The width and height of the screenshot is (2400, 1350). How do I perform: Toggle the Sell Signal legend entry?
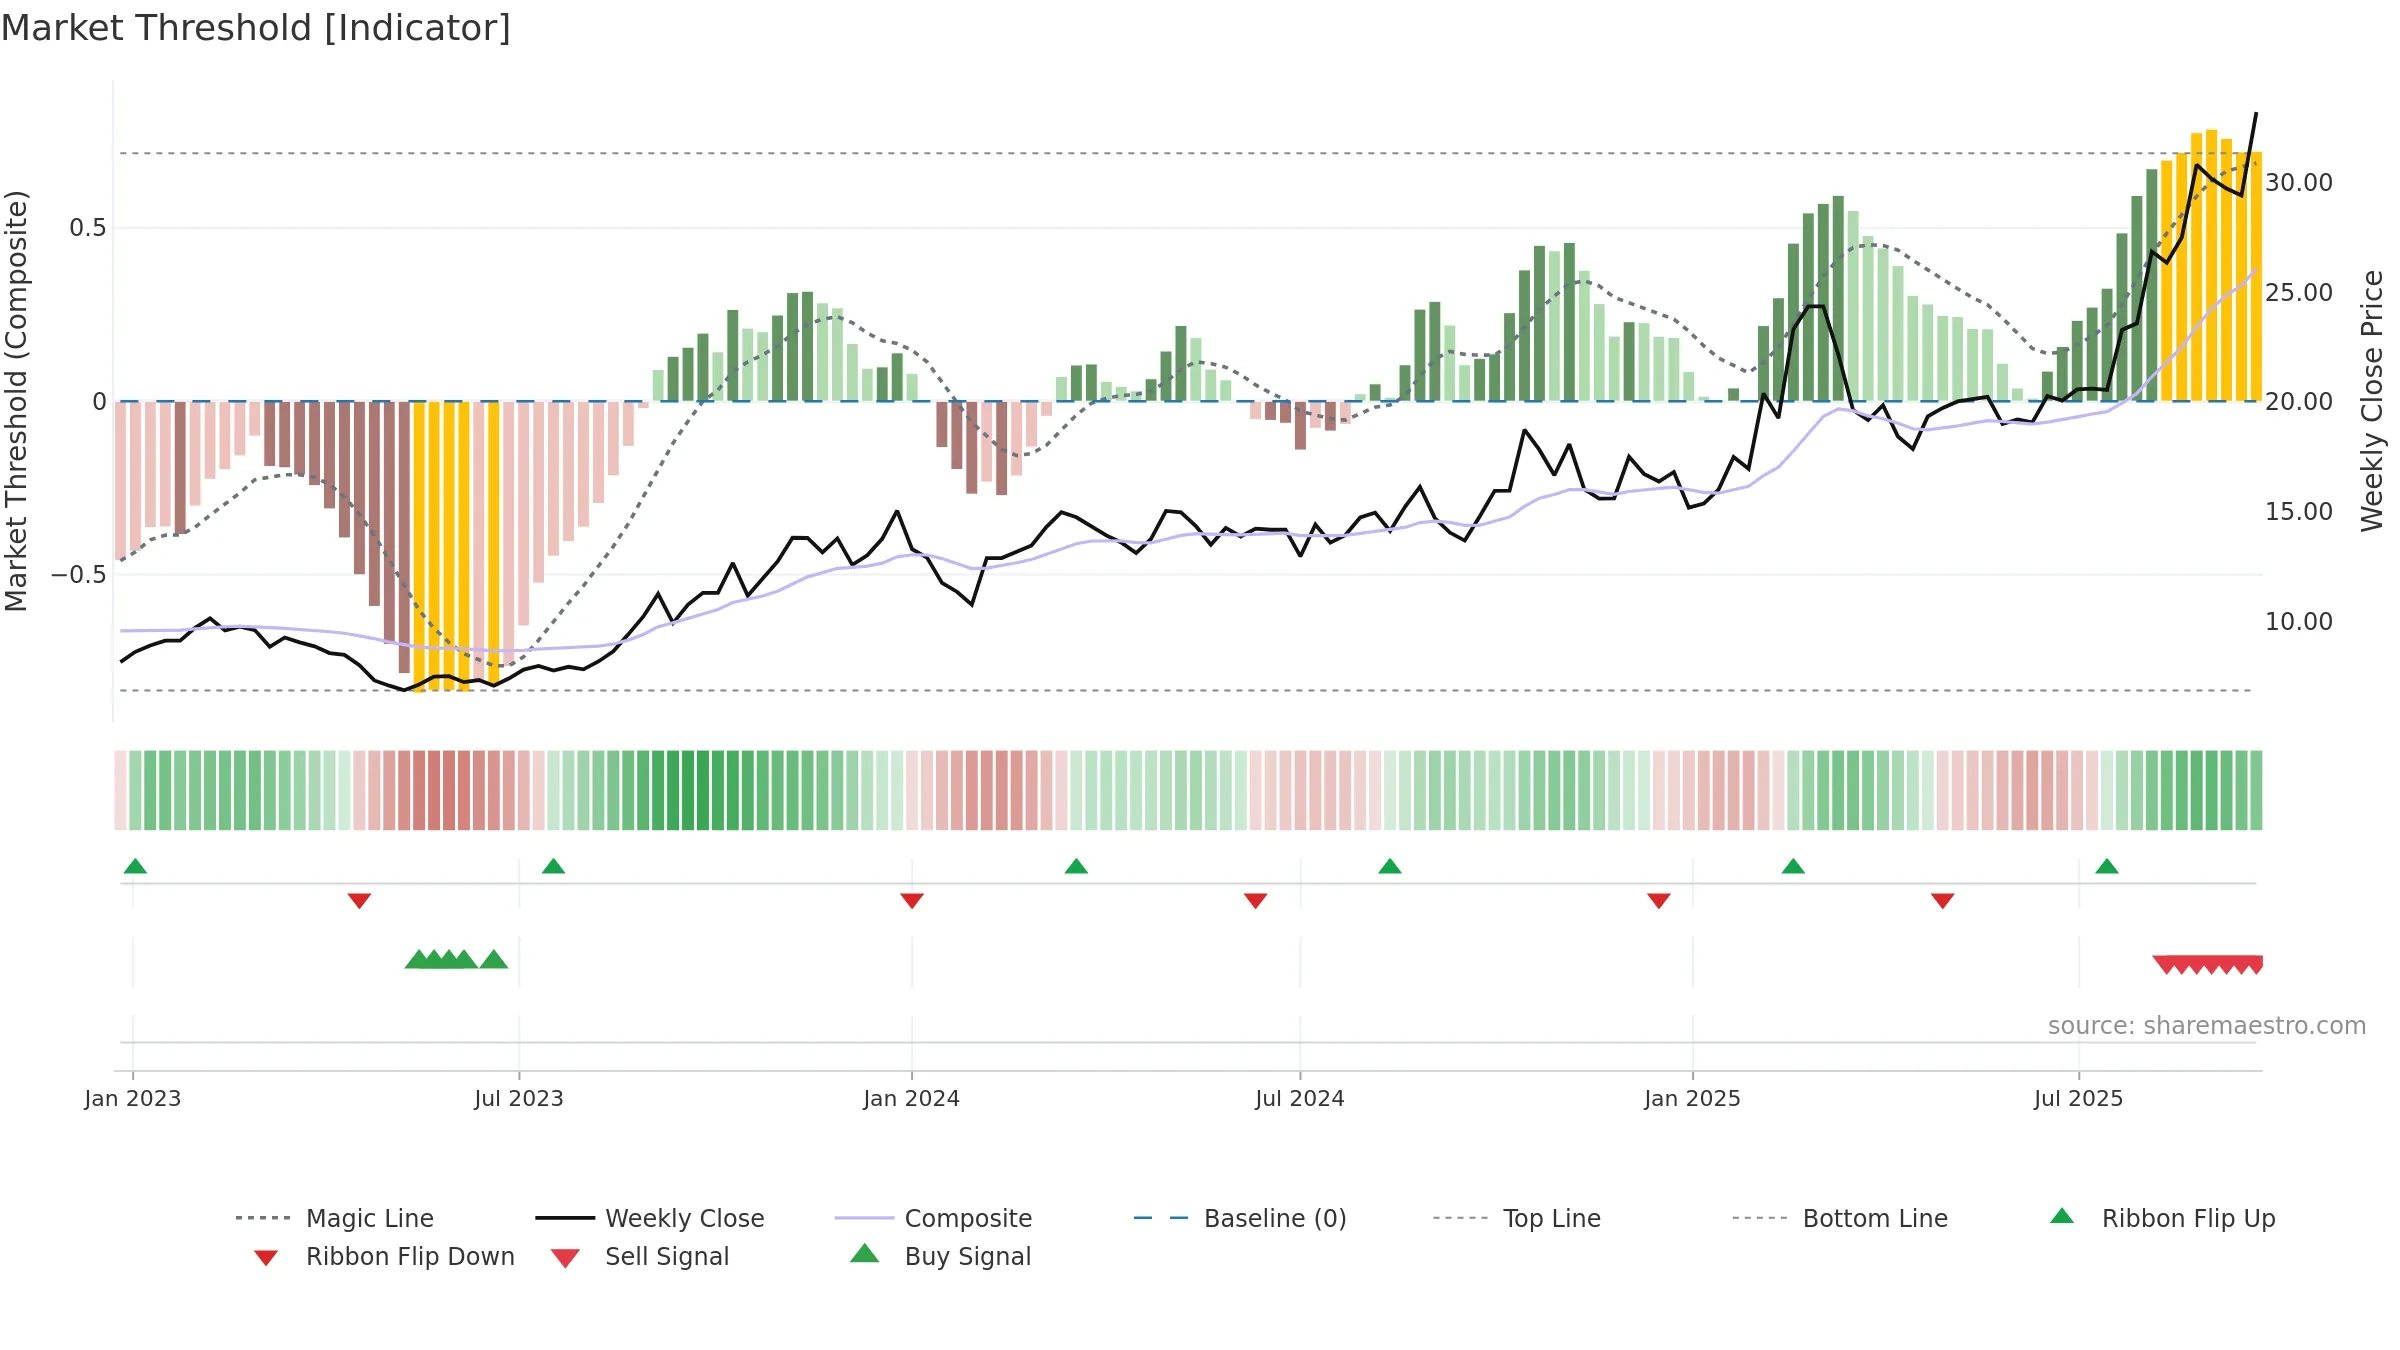[640, 1256]
